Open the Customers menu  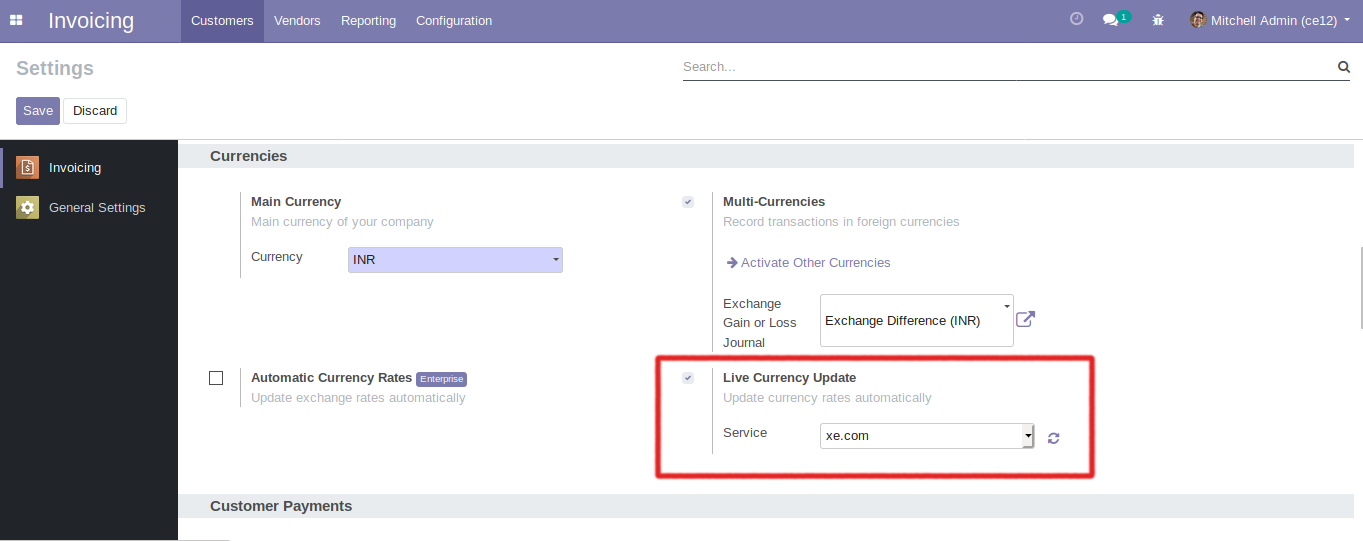click(222, 21)
